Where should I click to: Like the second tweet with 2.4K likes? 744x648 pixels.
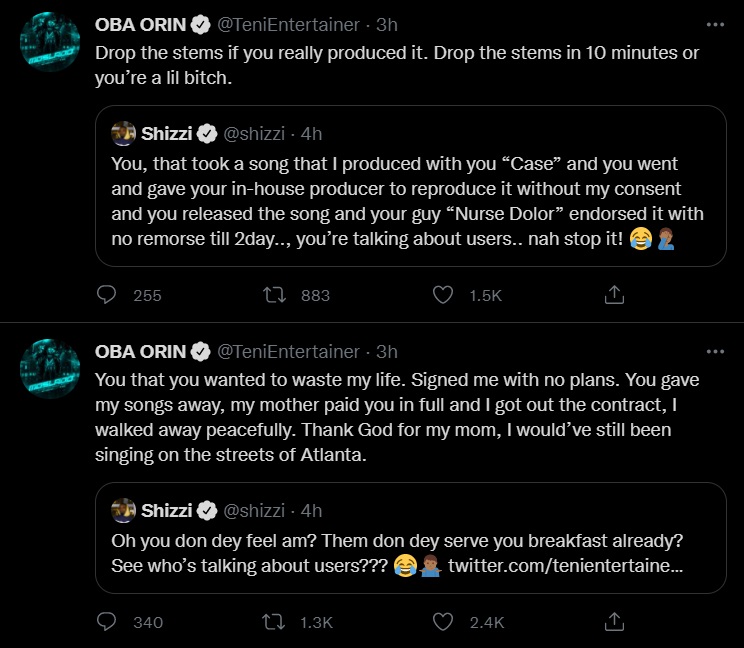coord(444,622)
